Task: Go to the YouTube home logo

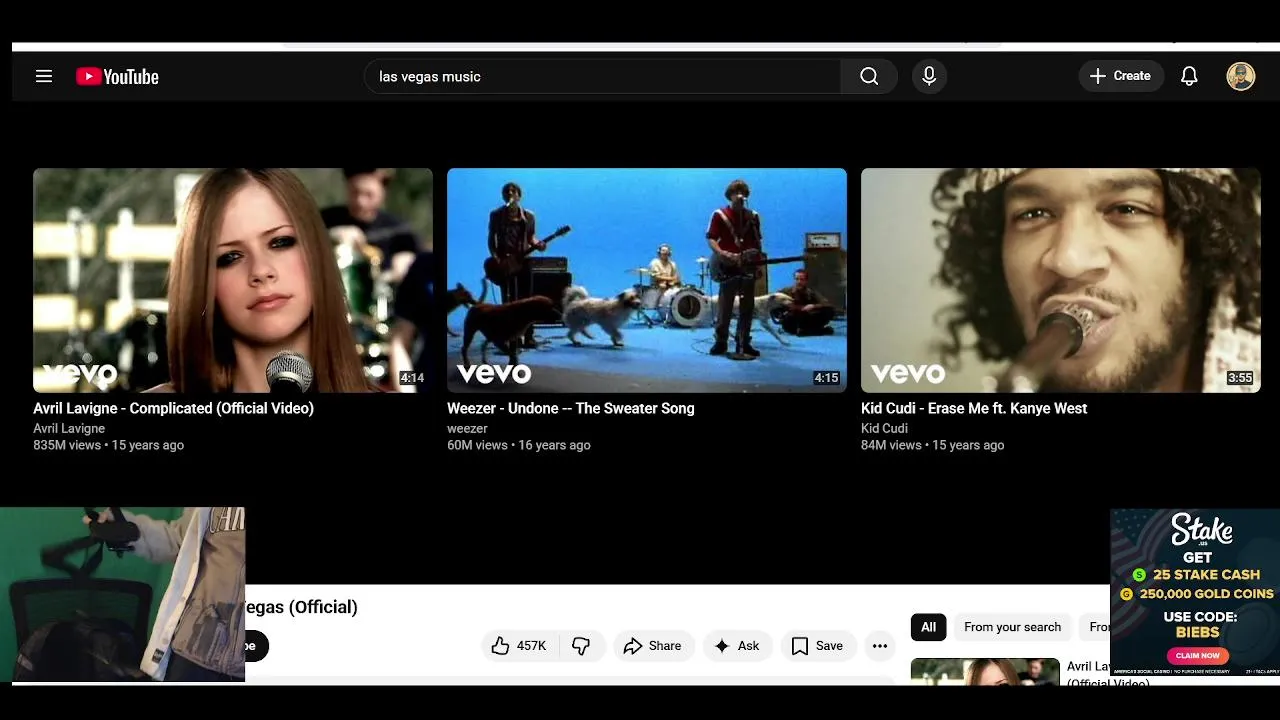Action: (x=117, y=77)
